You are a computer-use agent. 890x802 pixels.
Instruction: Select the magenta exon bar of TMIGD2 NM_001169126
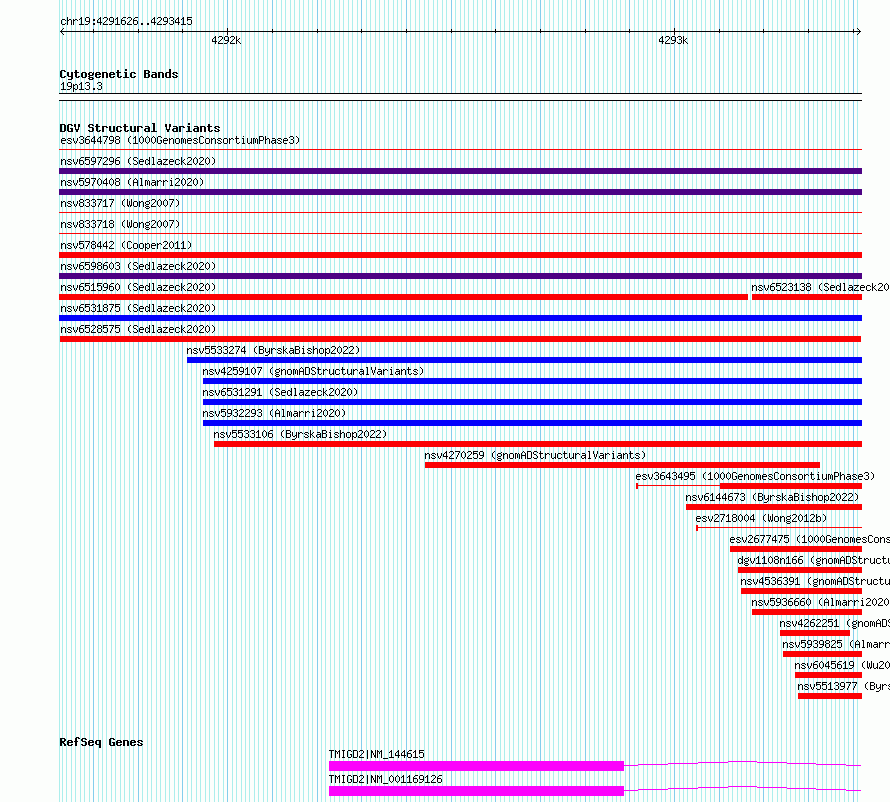[476, 791]
